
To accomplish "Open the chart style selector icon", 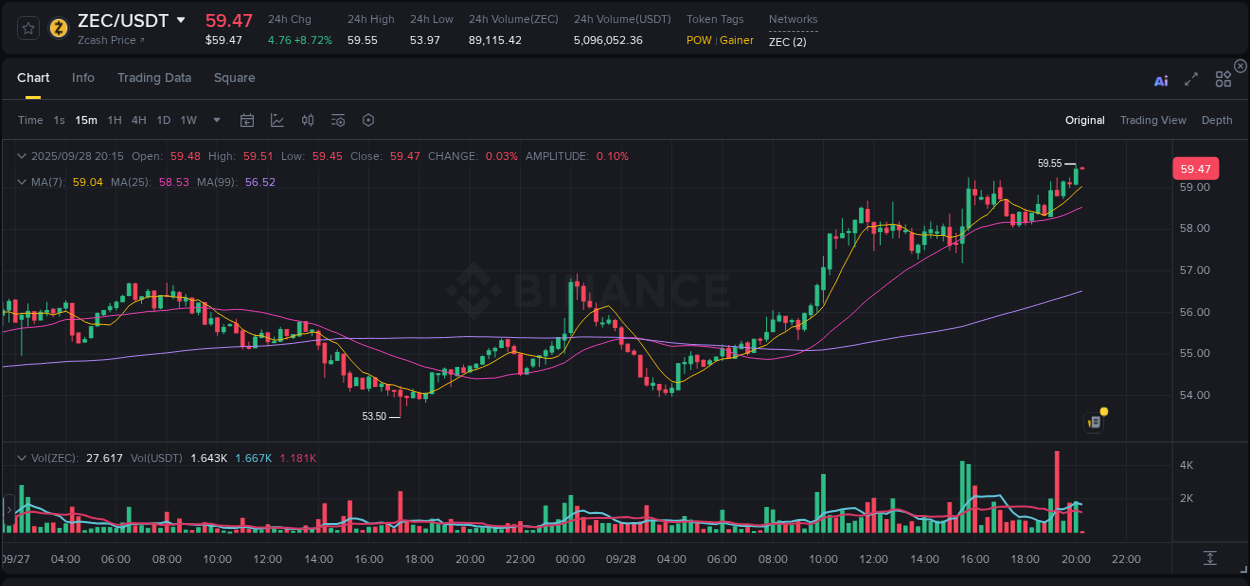I will point(277,120).
